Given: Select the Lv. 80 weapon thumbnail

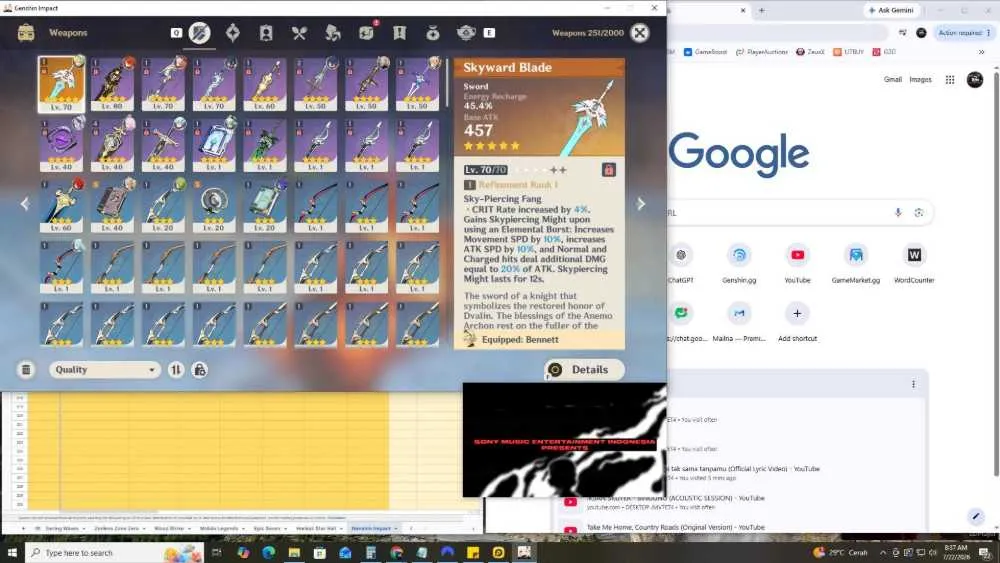Looking at the screenshot, I should pyautogui.click(x=112, y=84).
